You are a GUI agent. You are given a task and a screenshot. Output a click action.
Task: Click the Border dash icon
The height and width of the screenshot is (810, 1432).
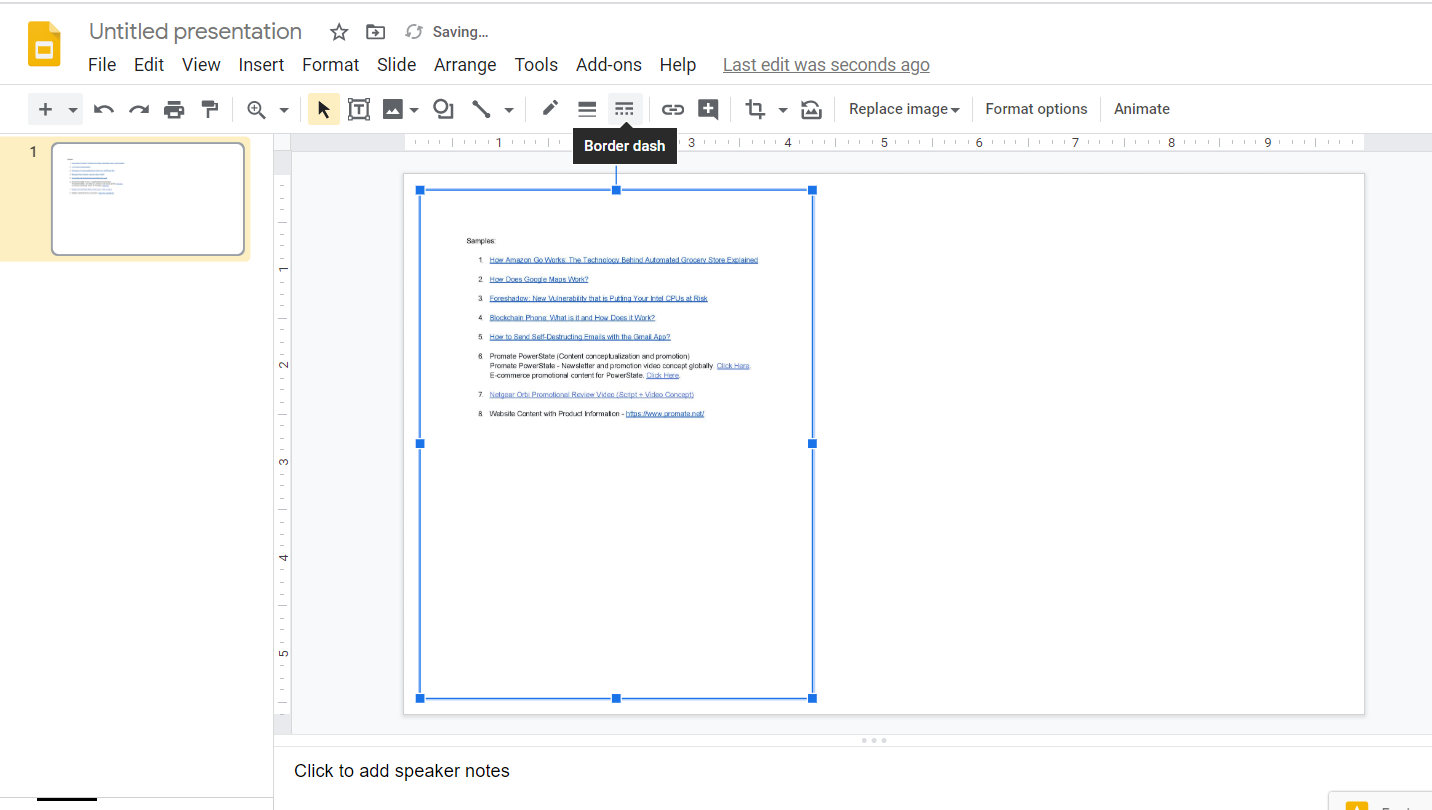pyautogui.click(x=624, y=109)
